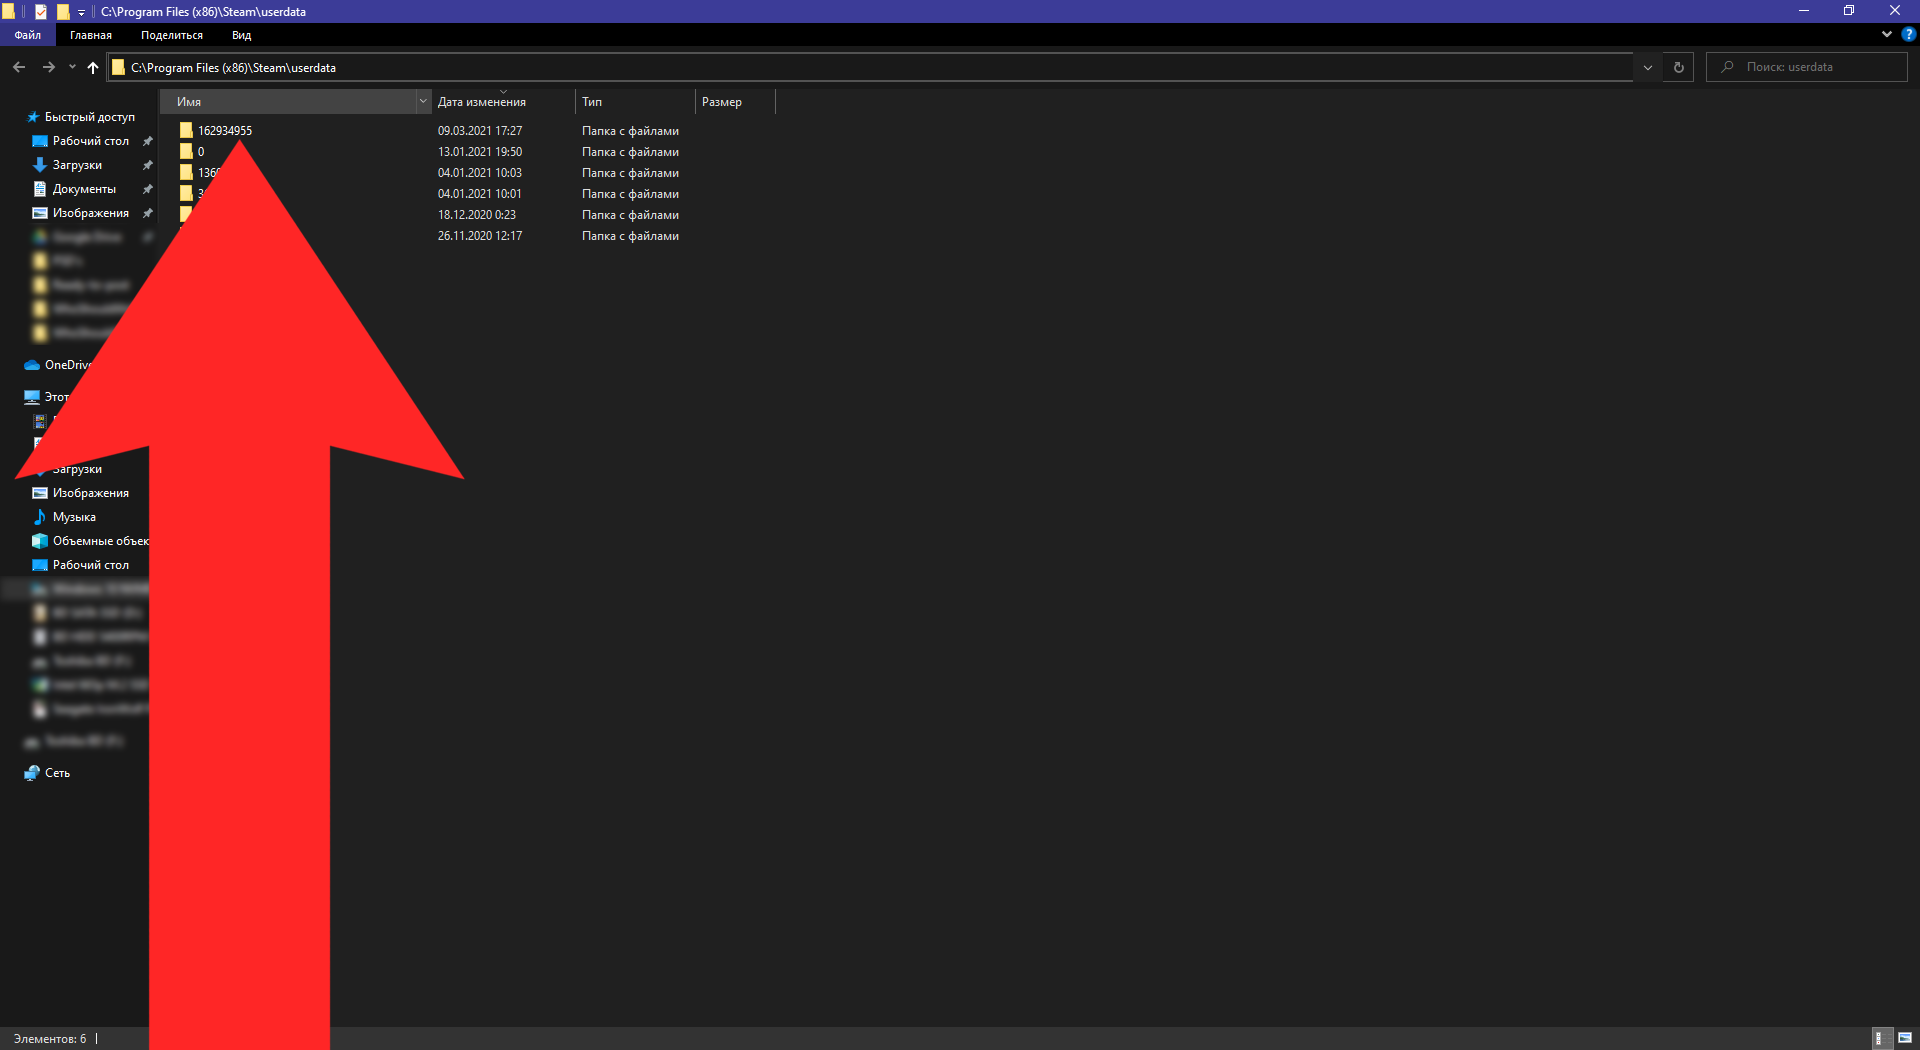Click the date 04.01.2021 10:01
The width and height of the screenshot is (1920, 1050).
[x=480, y=194]
